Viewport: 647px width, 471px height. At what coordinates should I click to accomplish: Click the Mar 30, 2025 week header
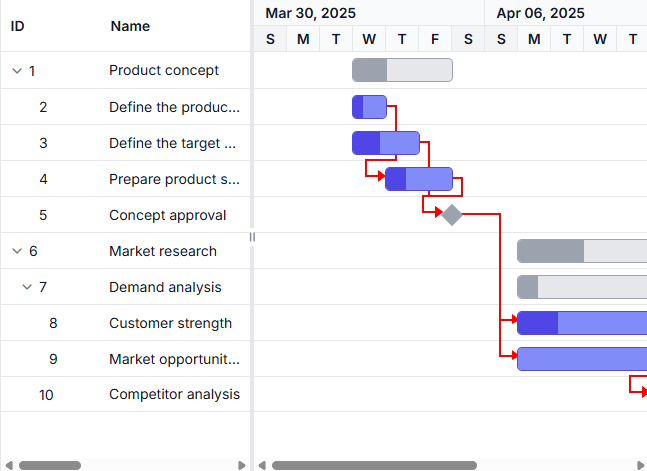click(310, 13)
